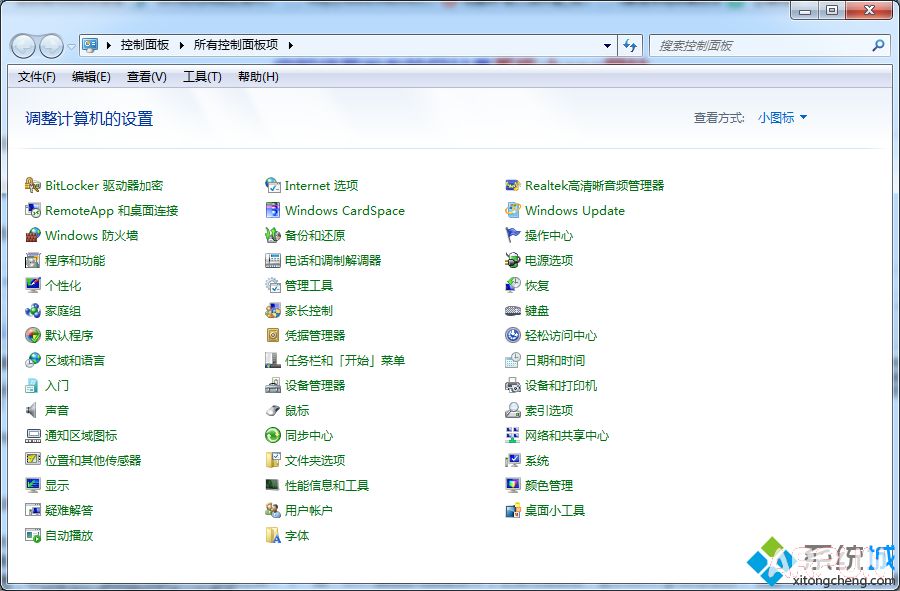Open 设备管理器 (Device Manager)
The image size is (900, 591).
pos(314,385)
